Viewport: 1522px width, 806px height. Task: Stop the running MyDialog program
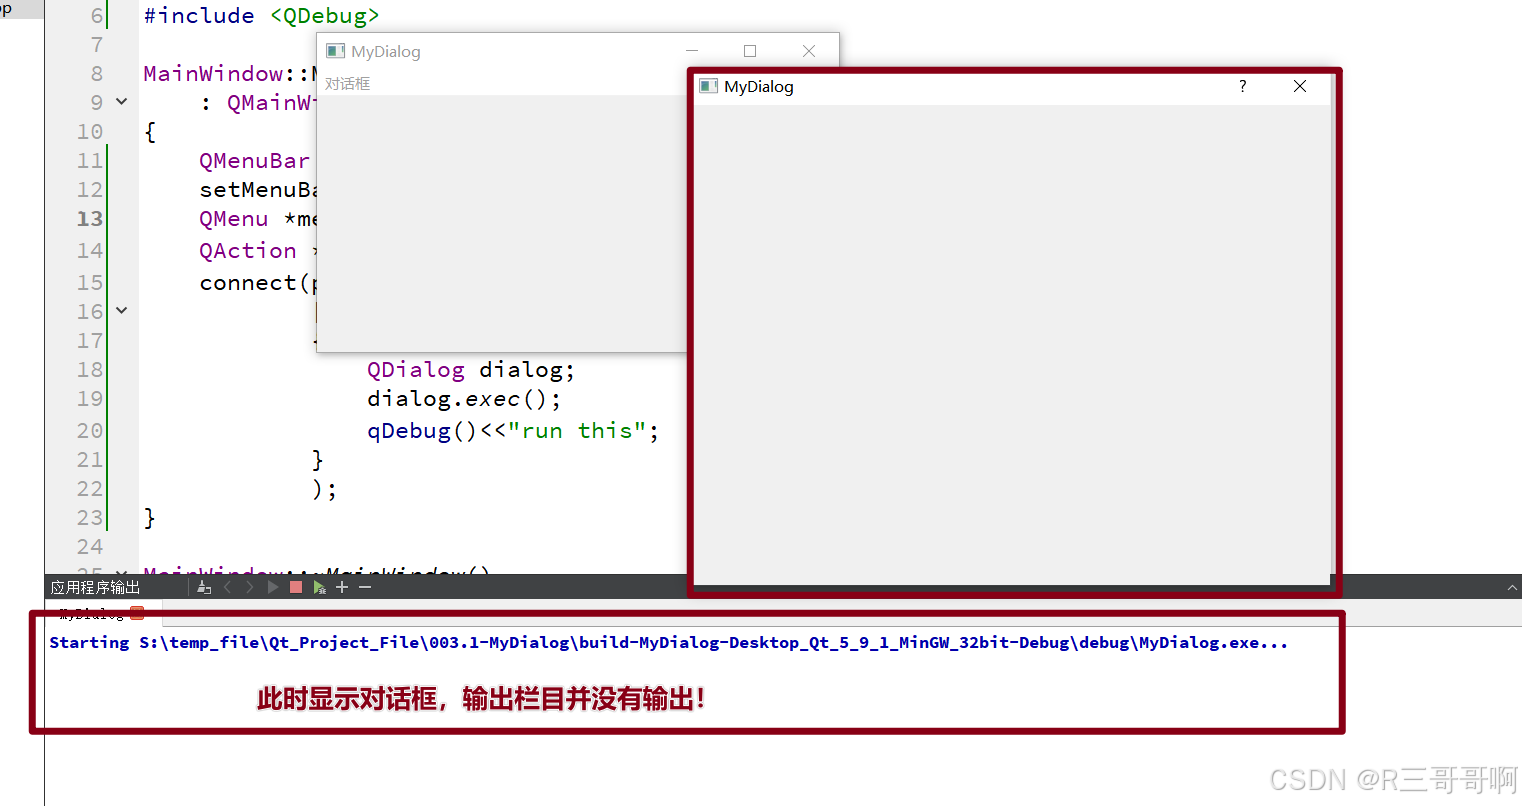coord(296,587)
